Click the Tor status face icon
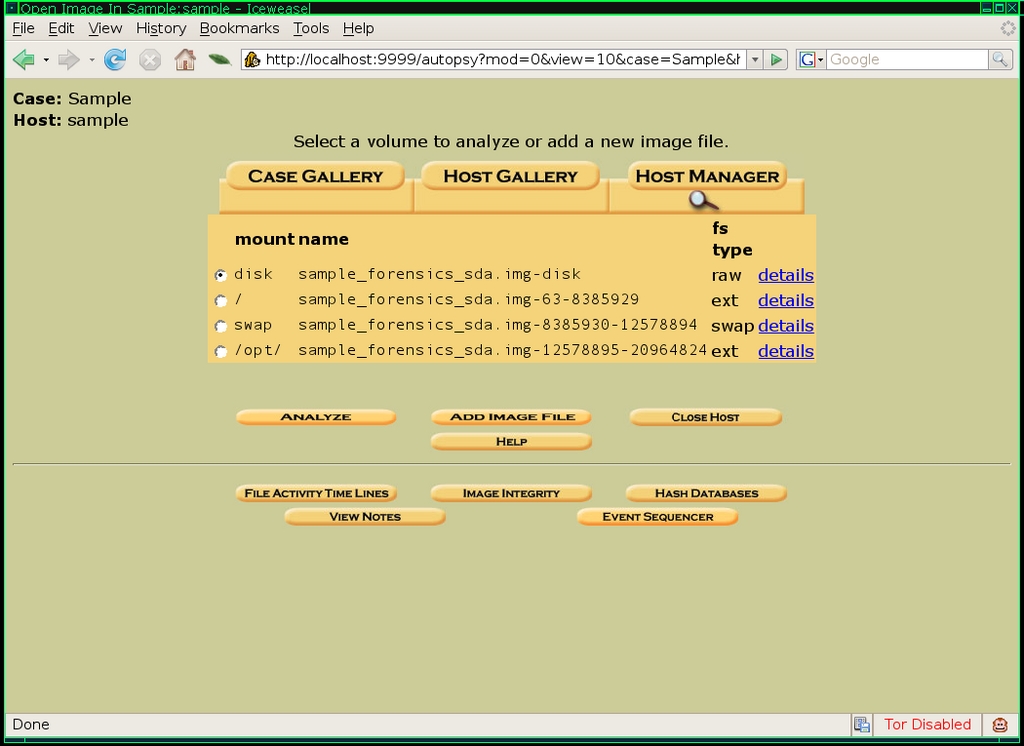 pos(1000,725)
